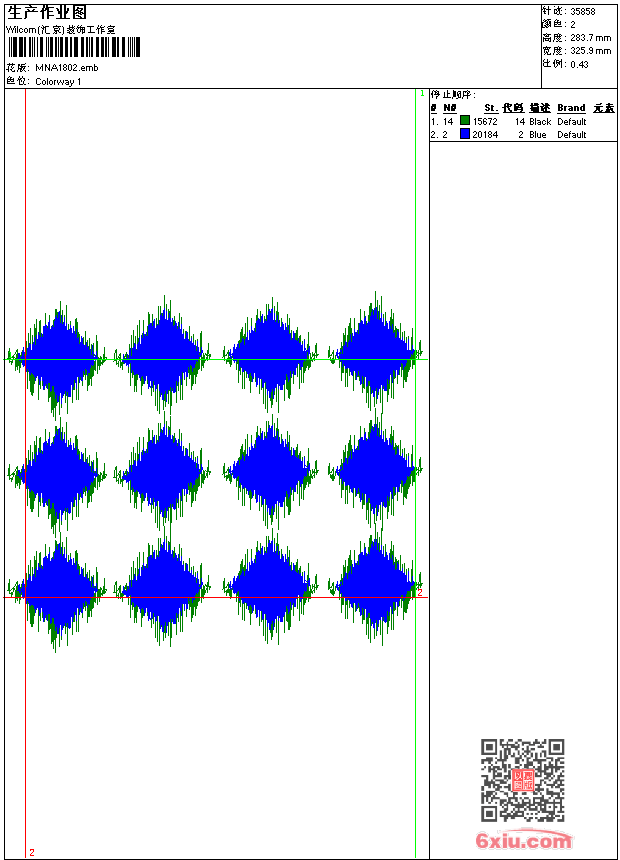620x860 pixels.
Task: Click Default brand in the Blue row
Action: click(x=572, y=135)
